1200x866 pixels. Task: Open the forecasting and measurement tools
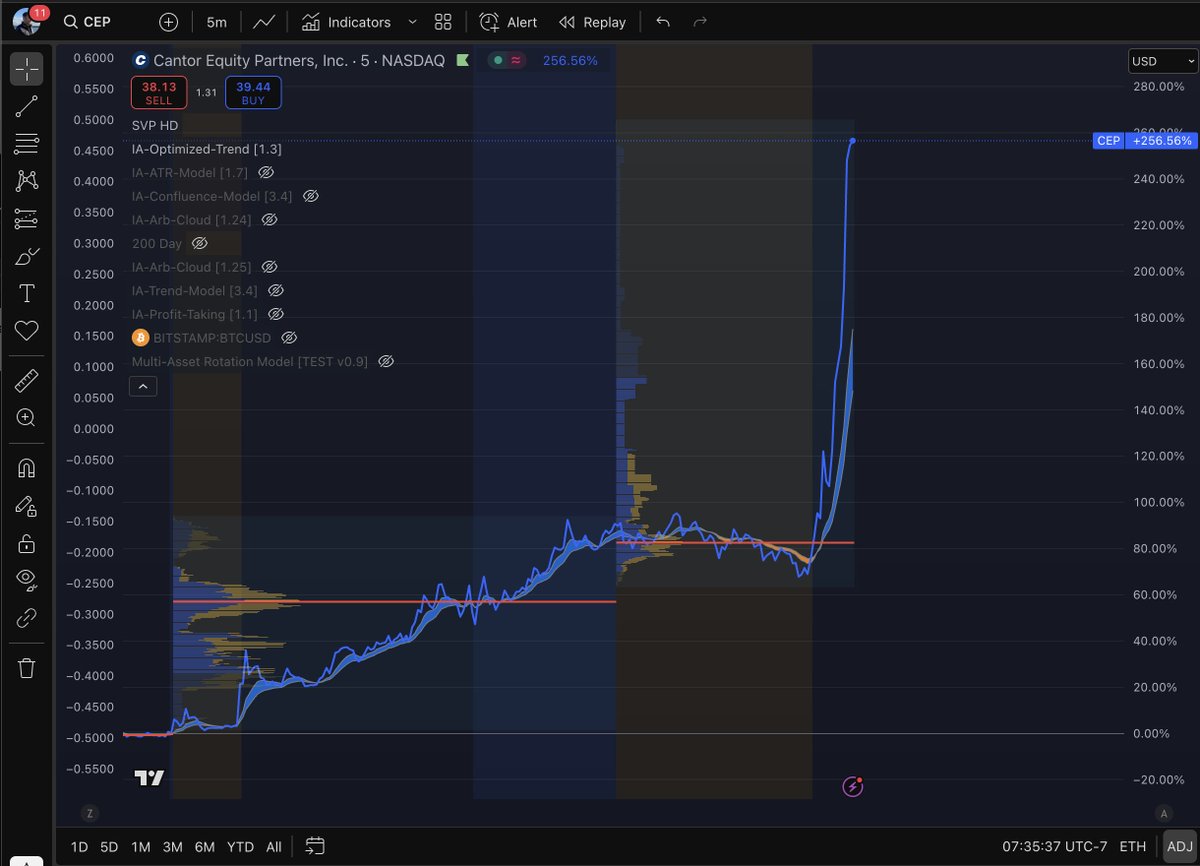(27, 219)
